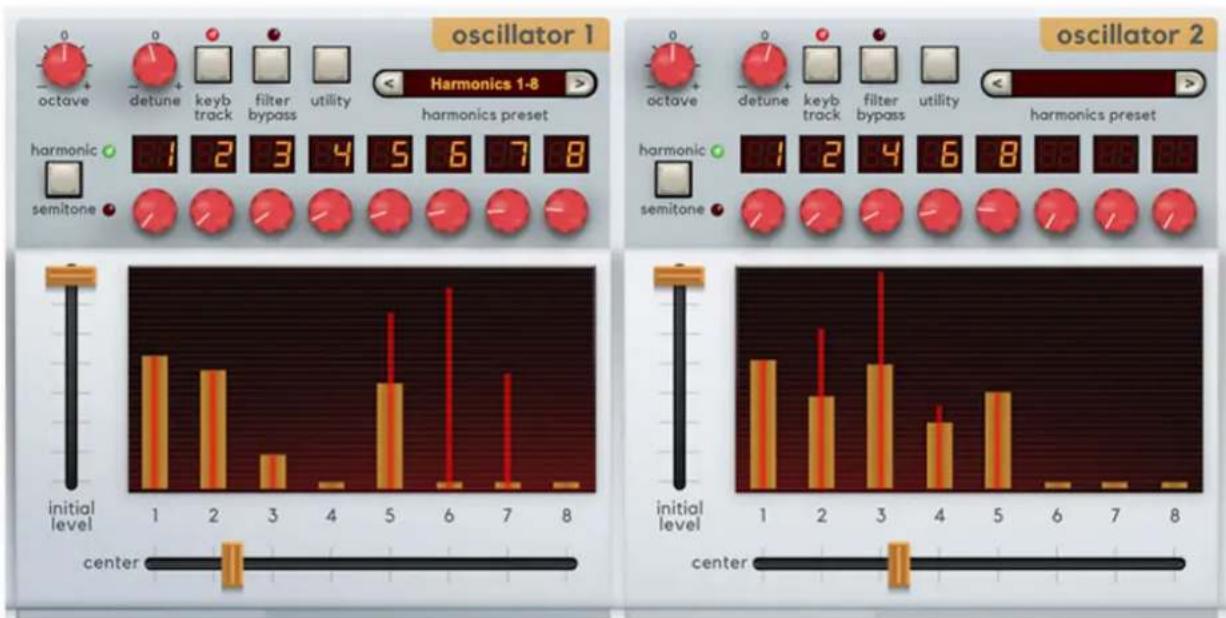Click oscillator 2 level bar for partial 3
This screenshot has width=1226, height=618.
[x=880, y=426]
